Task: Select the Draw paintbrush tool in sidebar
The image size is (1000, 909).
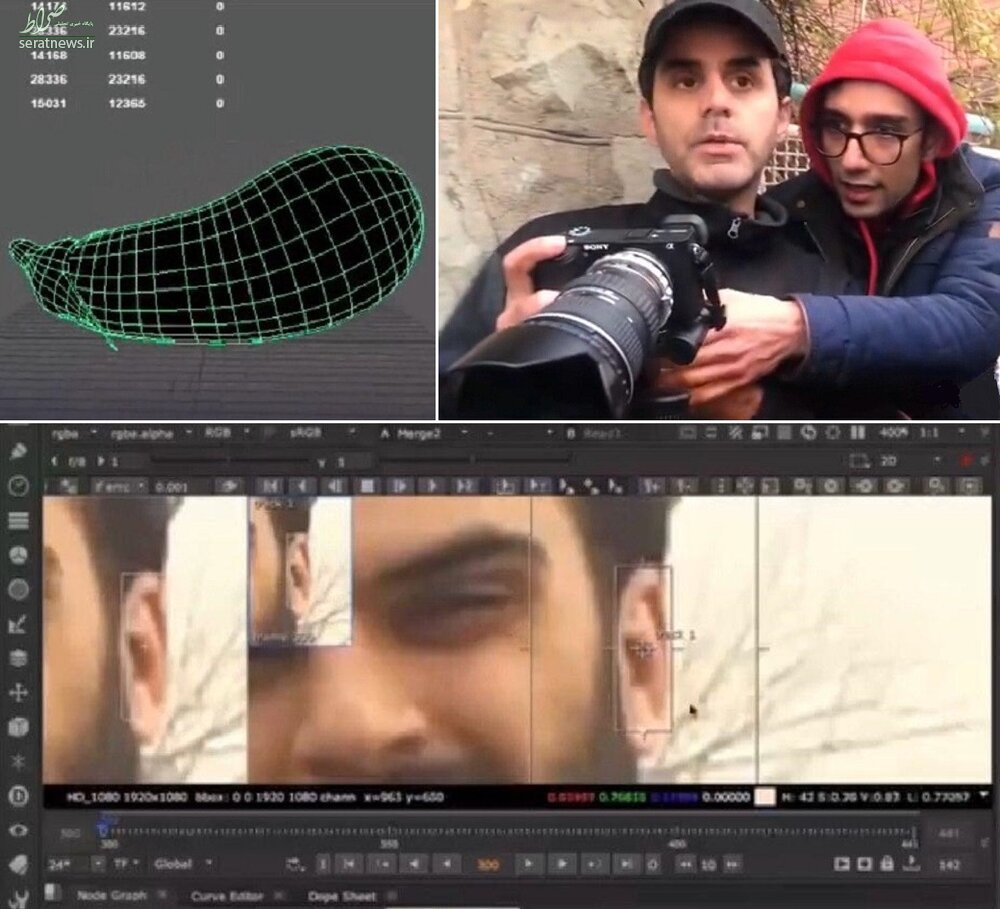Action: [18, 451]
